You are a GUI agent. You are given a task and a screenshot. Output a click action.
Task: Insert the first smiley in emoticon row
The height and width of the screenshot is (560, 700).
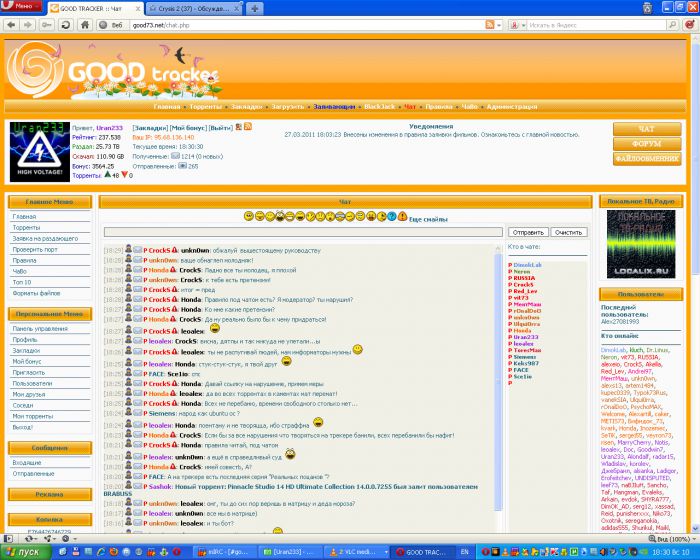click(x=247, y=217)
